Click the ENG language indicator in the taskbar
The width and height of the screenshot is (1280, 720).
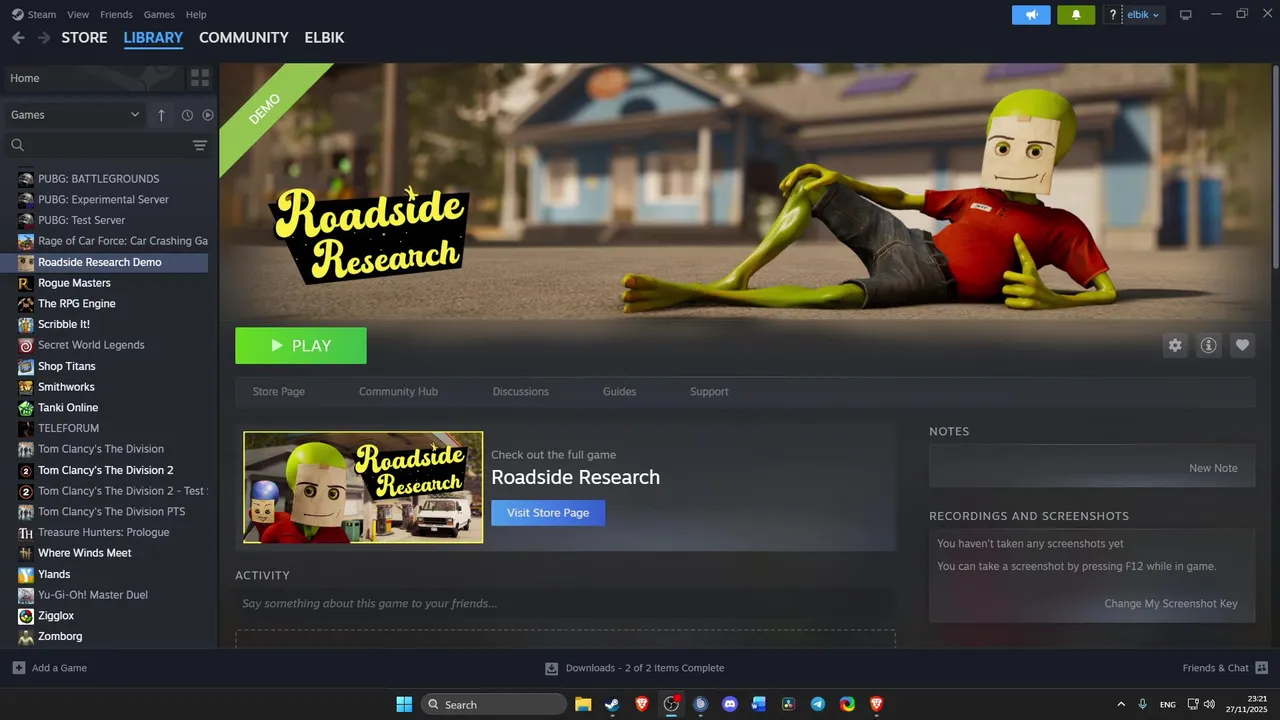click(x=1168, y=705)
